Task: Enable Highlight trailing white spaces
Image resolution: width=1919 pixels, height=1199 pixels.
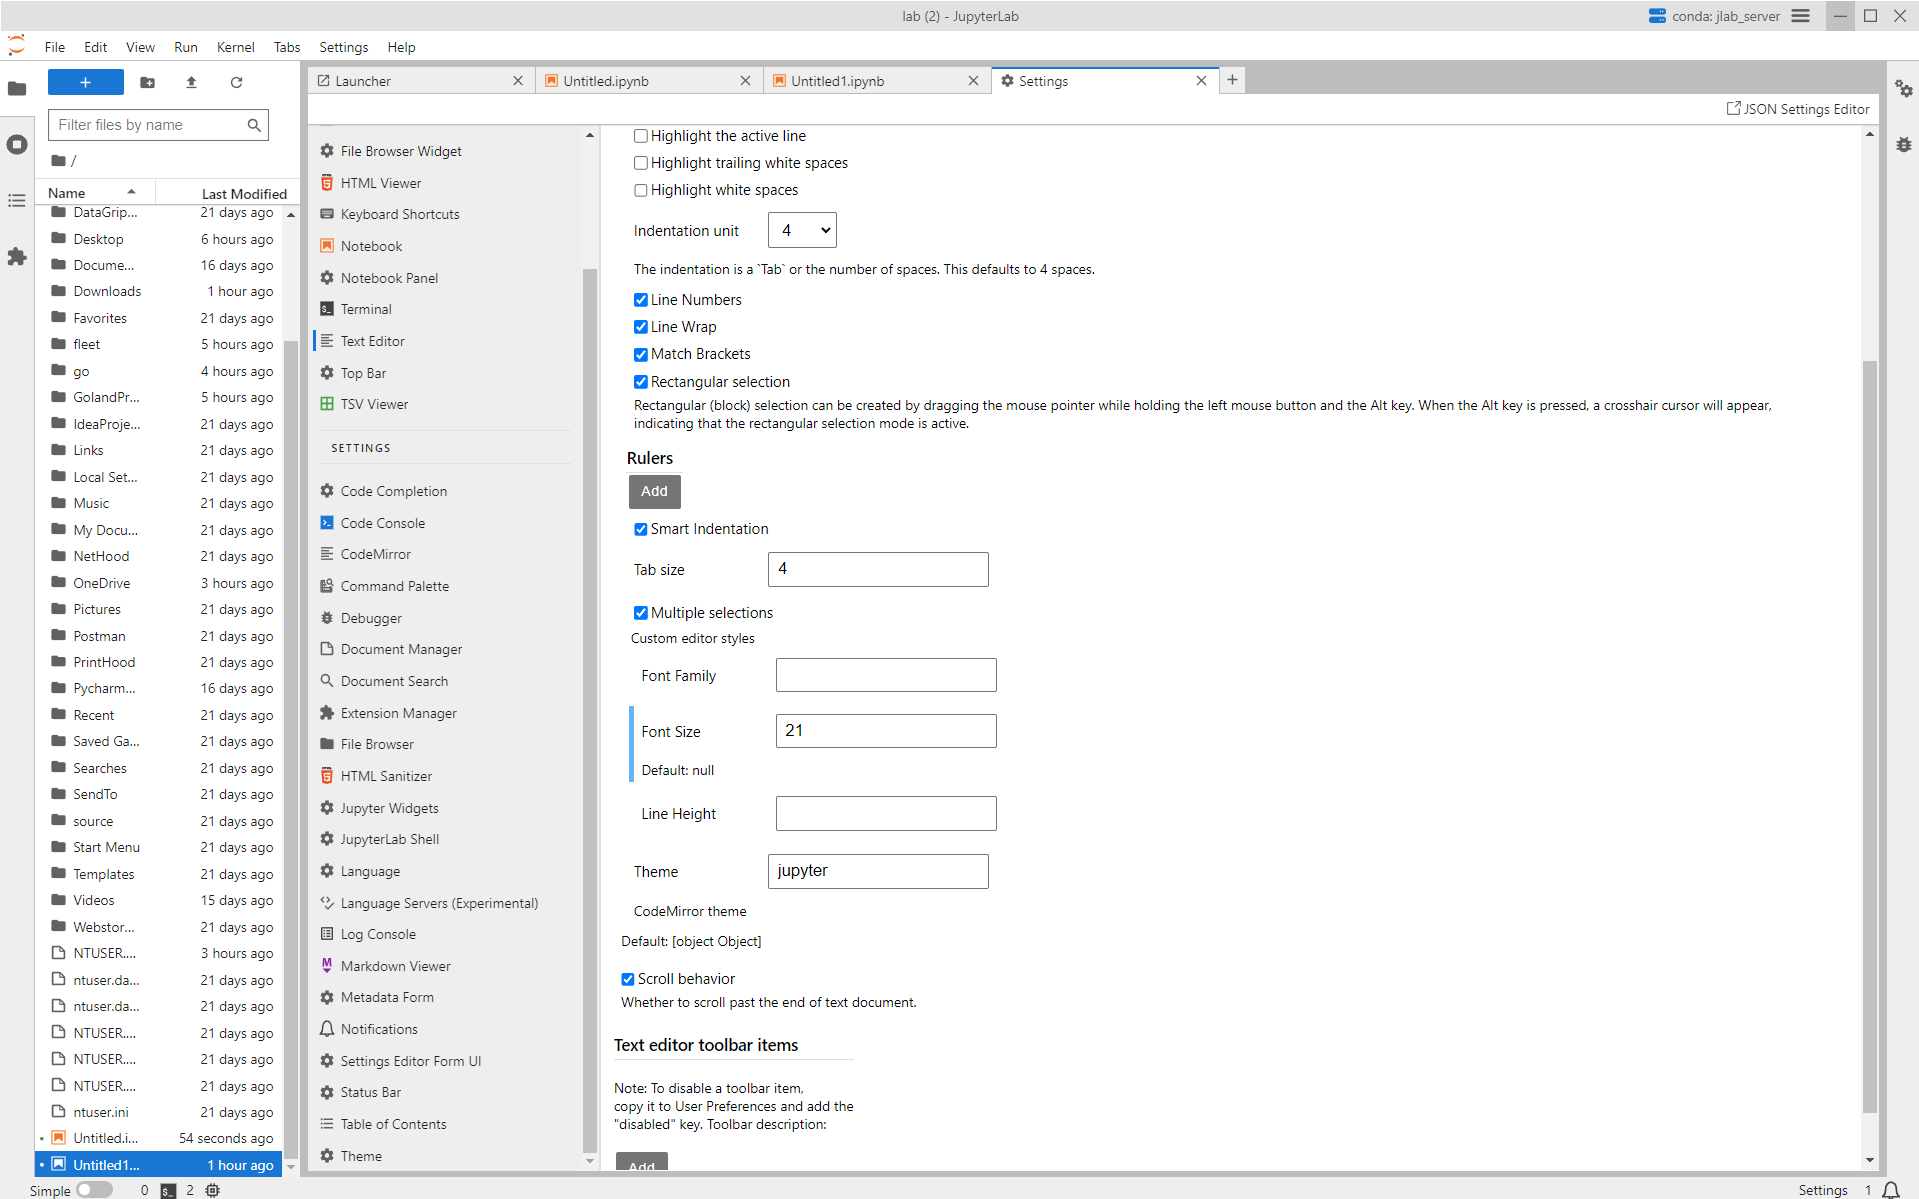Action: pos(640,162)
